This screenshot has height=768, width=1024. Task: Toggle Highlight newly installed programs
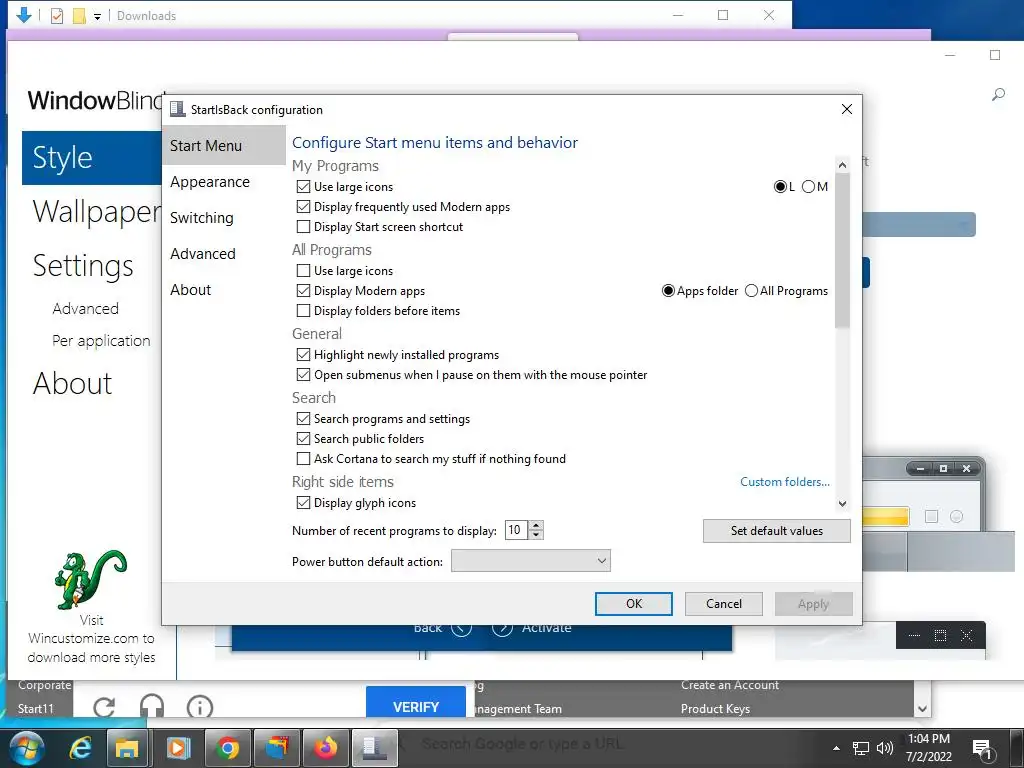click(303, 355)
